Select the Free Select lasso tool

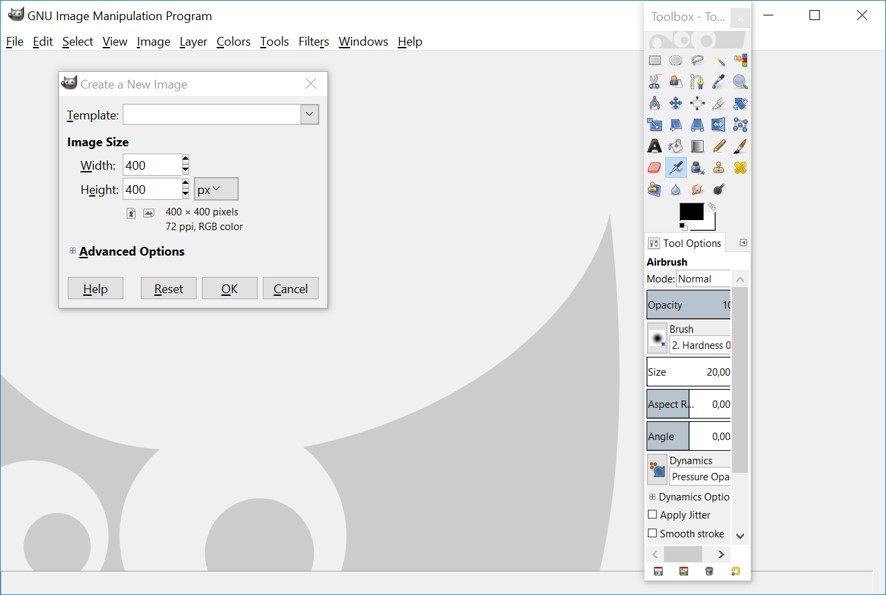click(x=697, y=60)
